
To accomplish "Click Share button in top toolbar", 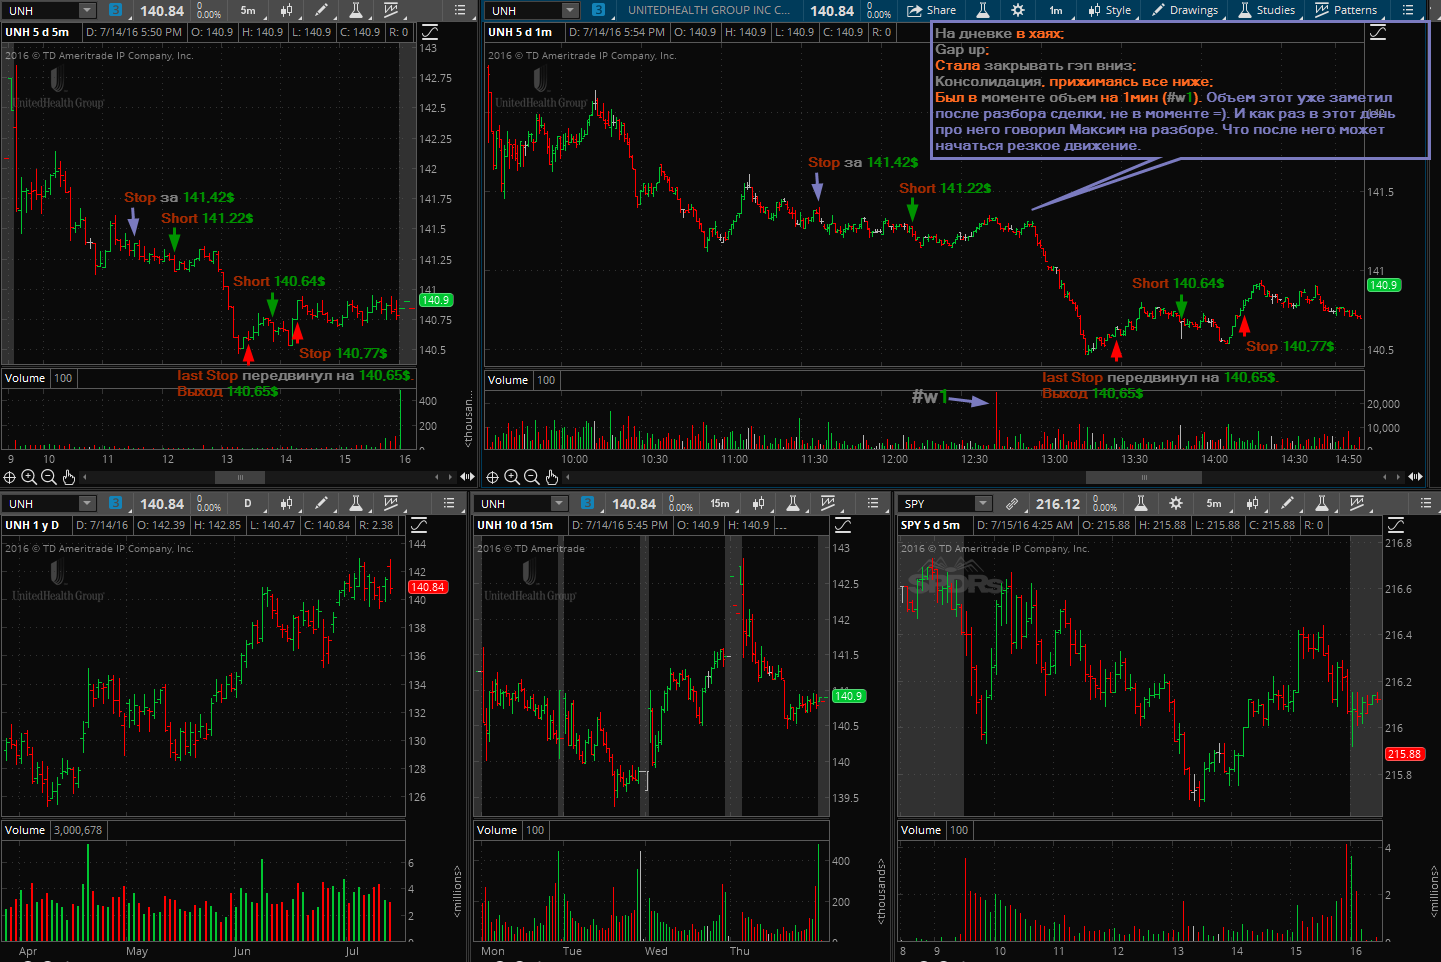I will (x=931, y=10).
